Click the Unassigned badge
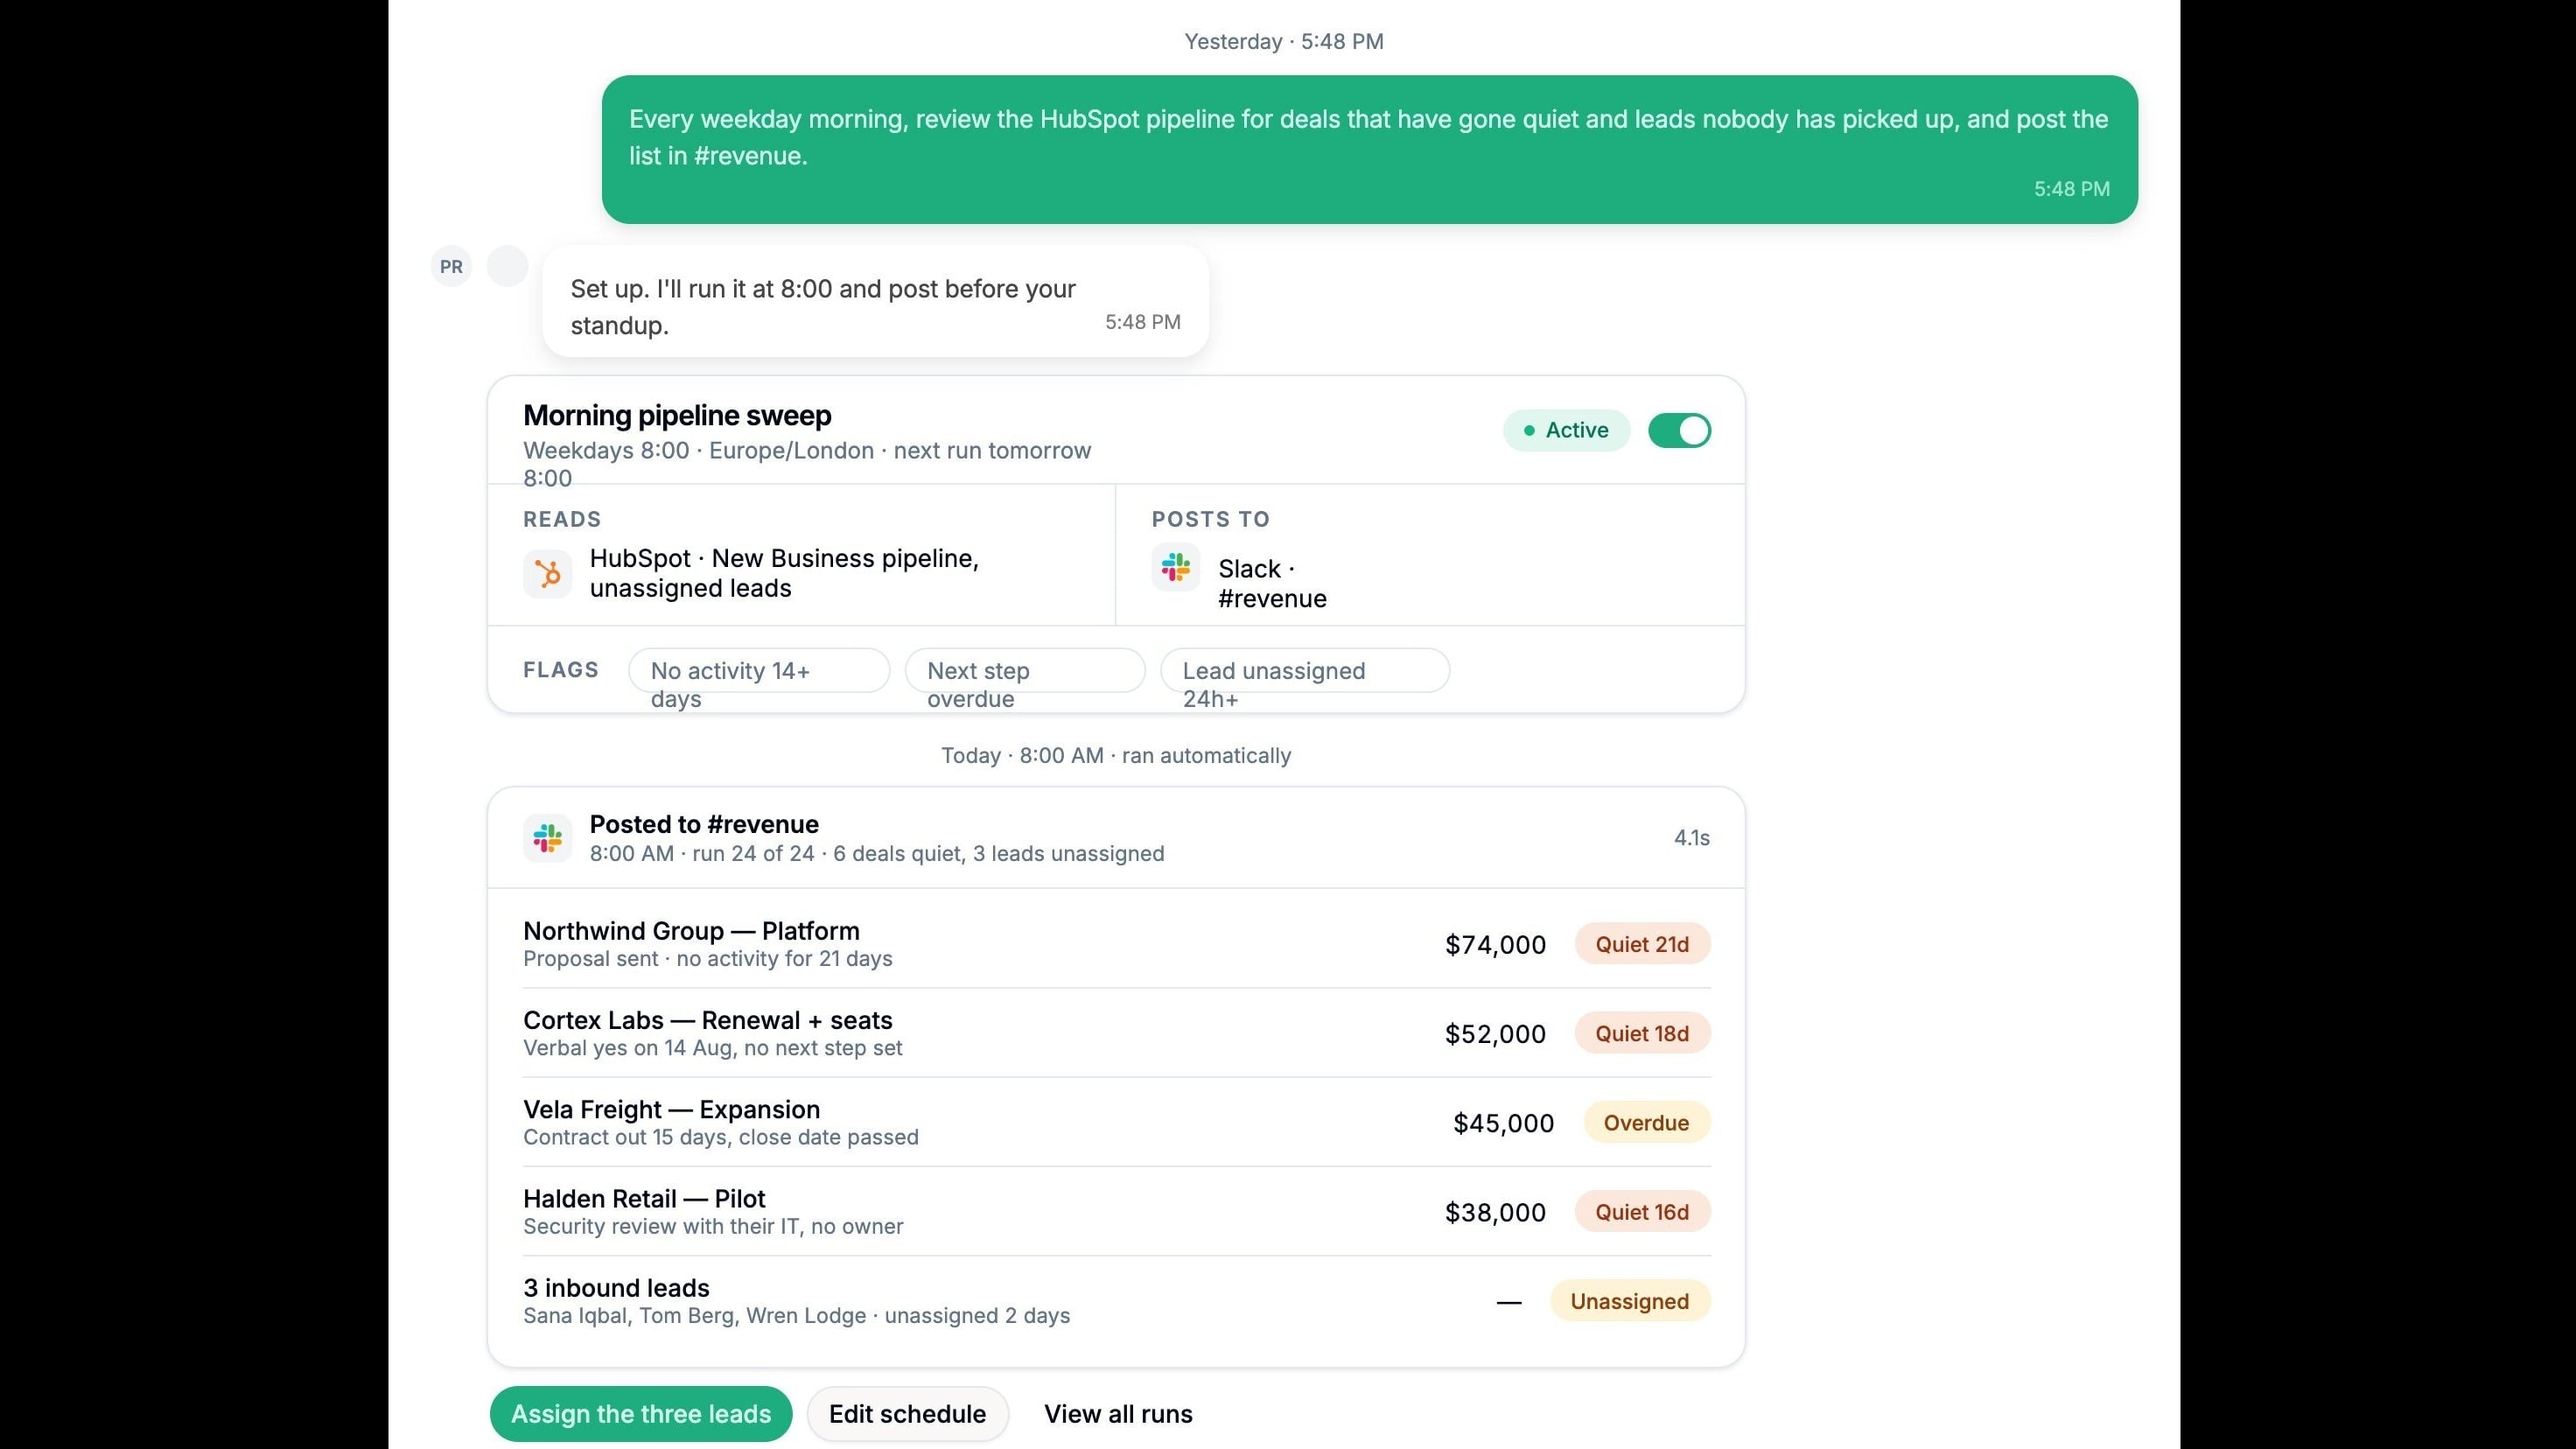2576x1449 pixels. click(1630, 1300)
